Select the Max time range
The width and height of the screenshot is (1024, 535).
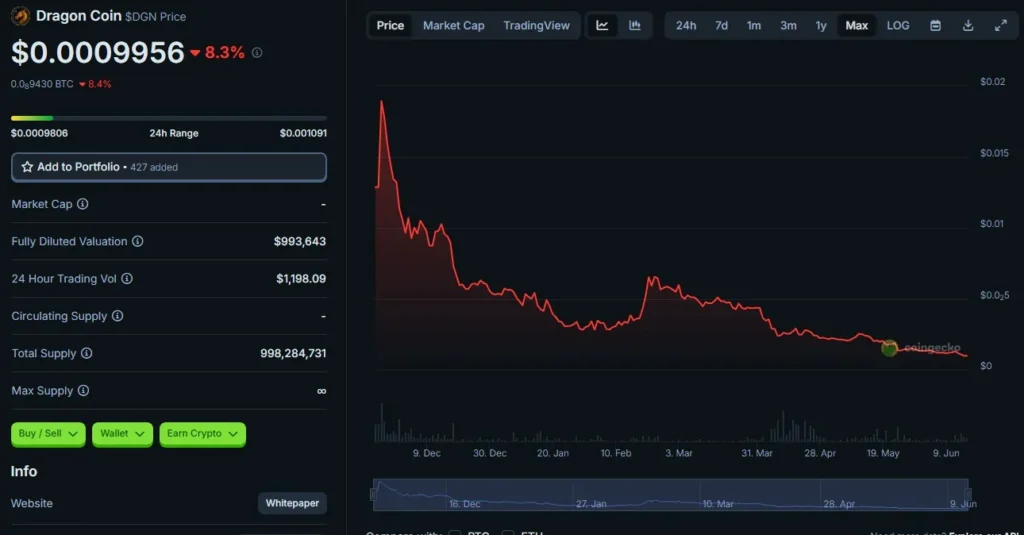point(856,25)
